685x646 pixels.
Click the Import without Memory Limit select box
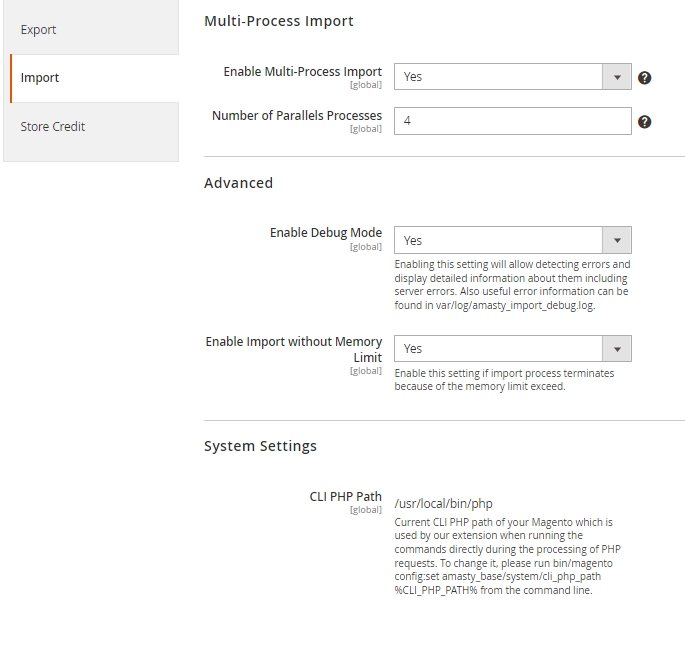click(x=512, y=349)
